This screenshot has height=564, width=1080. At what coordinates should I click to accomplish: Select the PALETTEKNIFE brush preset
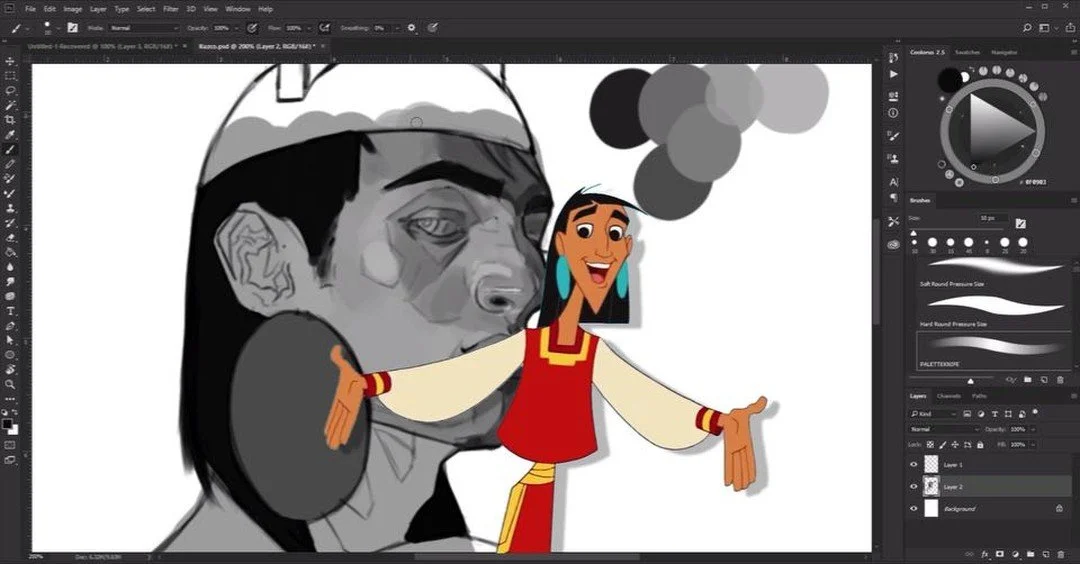click(994, 351)
